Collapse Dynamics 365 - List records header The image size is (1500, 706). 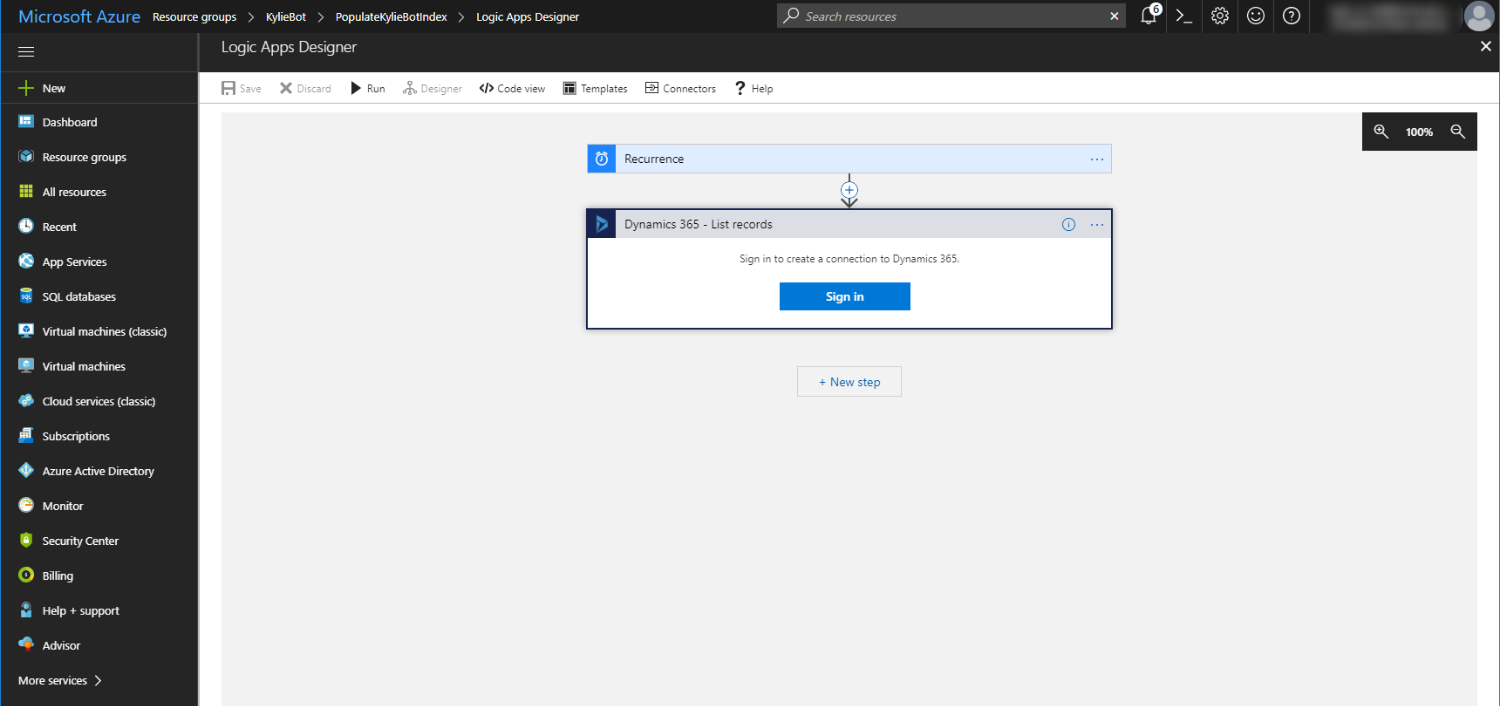pyautogui.click(x=849, y=224)
